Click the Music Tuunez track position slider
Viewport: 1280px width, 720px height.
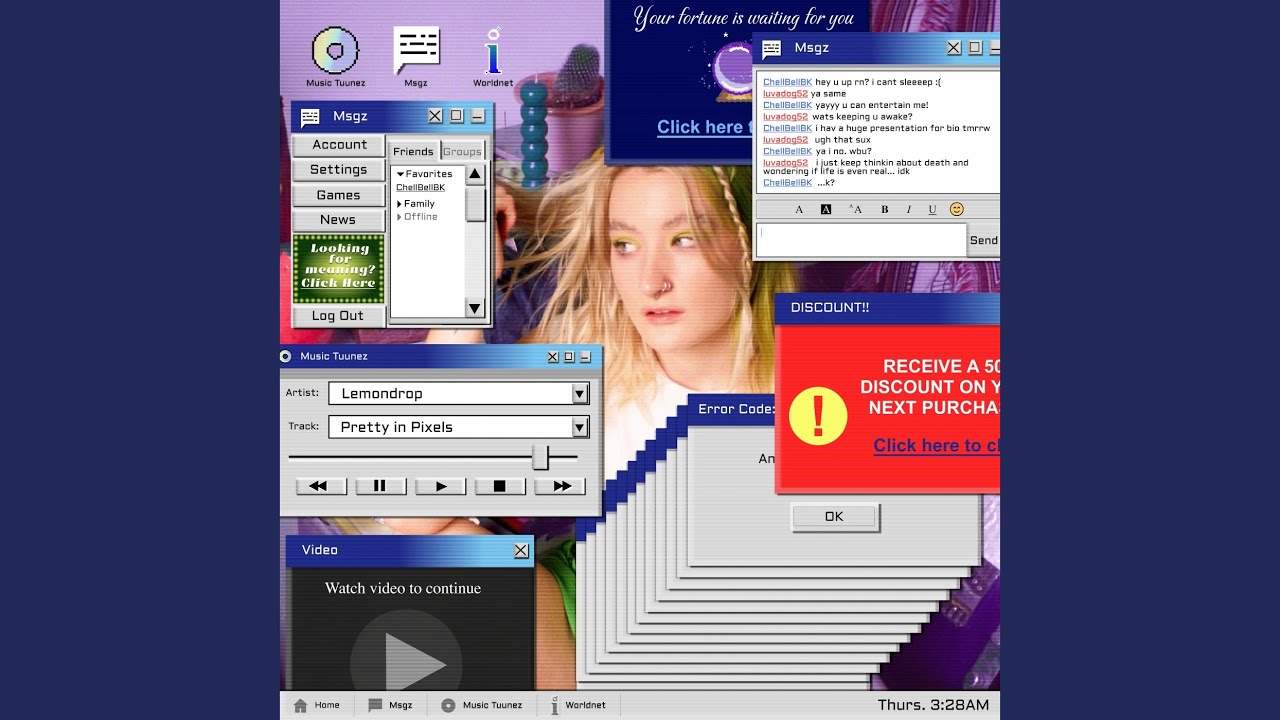coord(540,457)
